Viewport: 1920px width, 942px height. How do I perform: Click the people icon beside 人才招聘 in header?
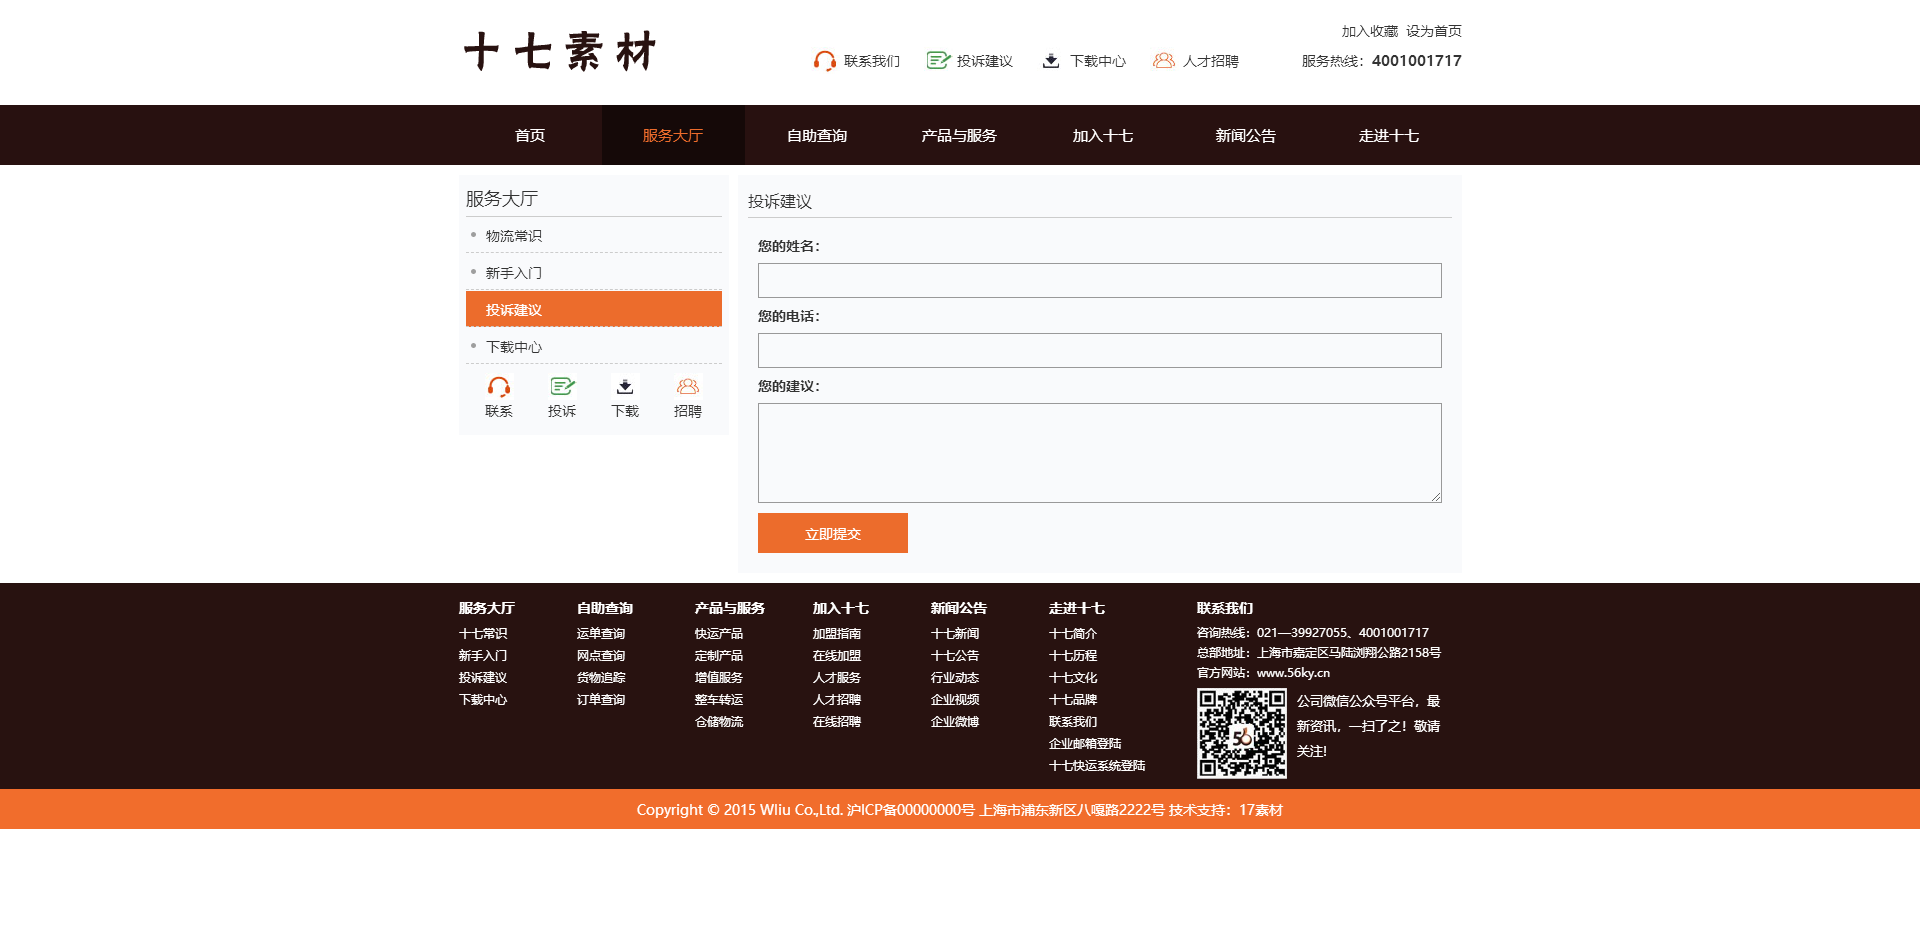coord(1163,61)
